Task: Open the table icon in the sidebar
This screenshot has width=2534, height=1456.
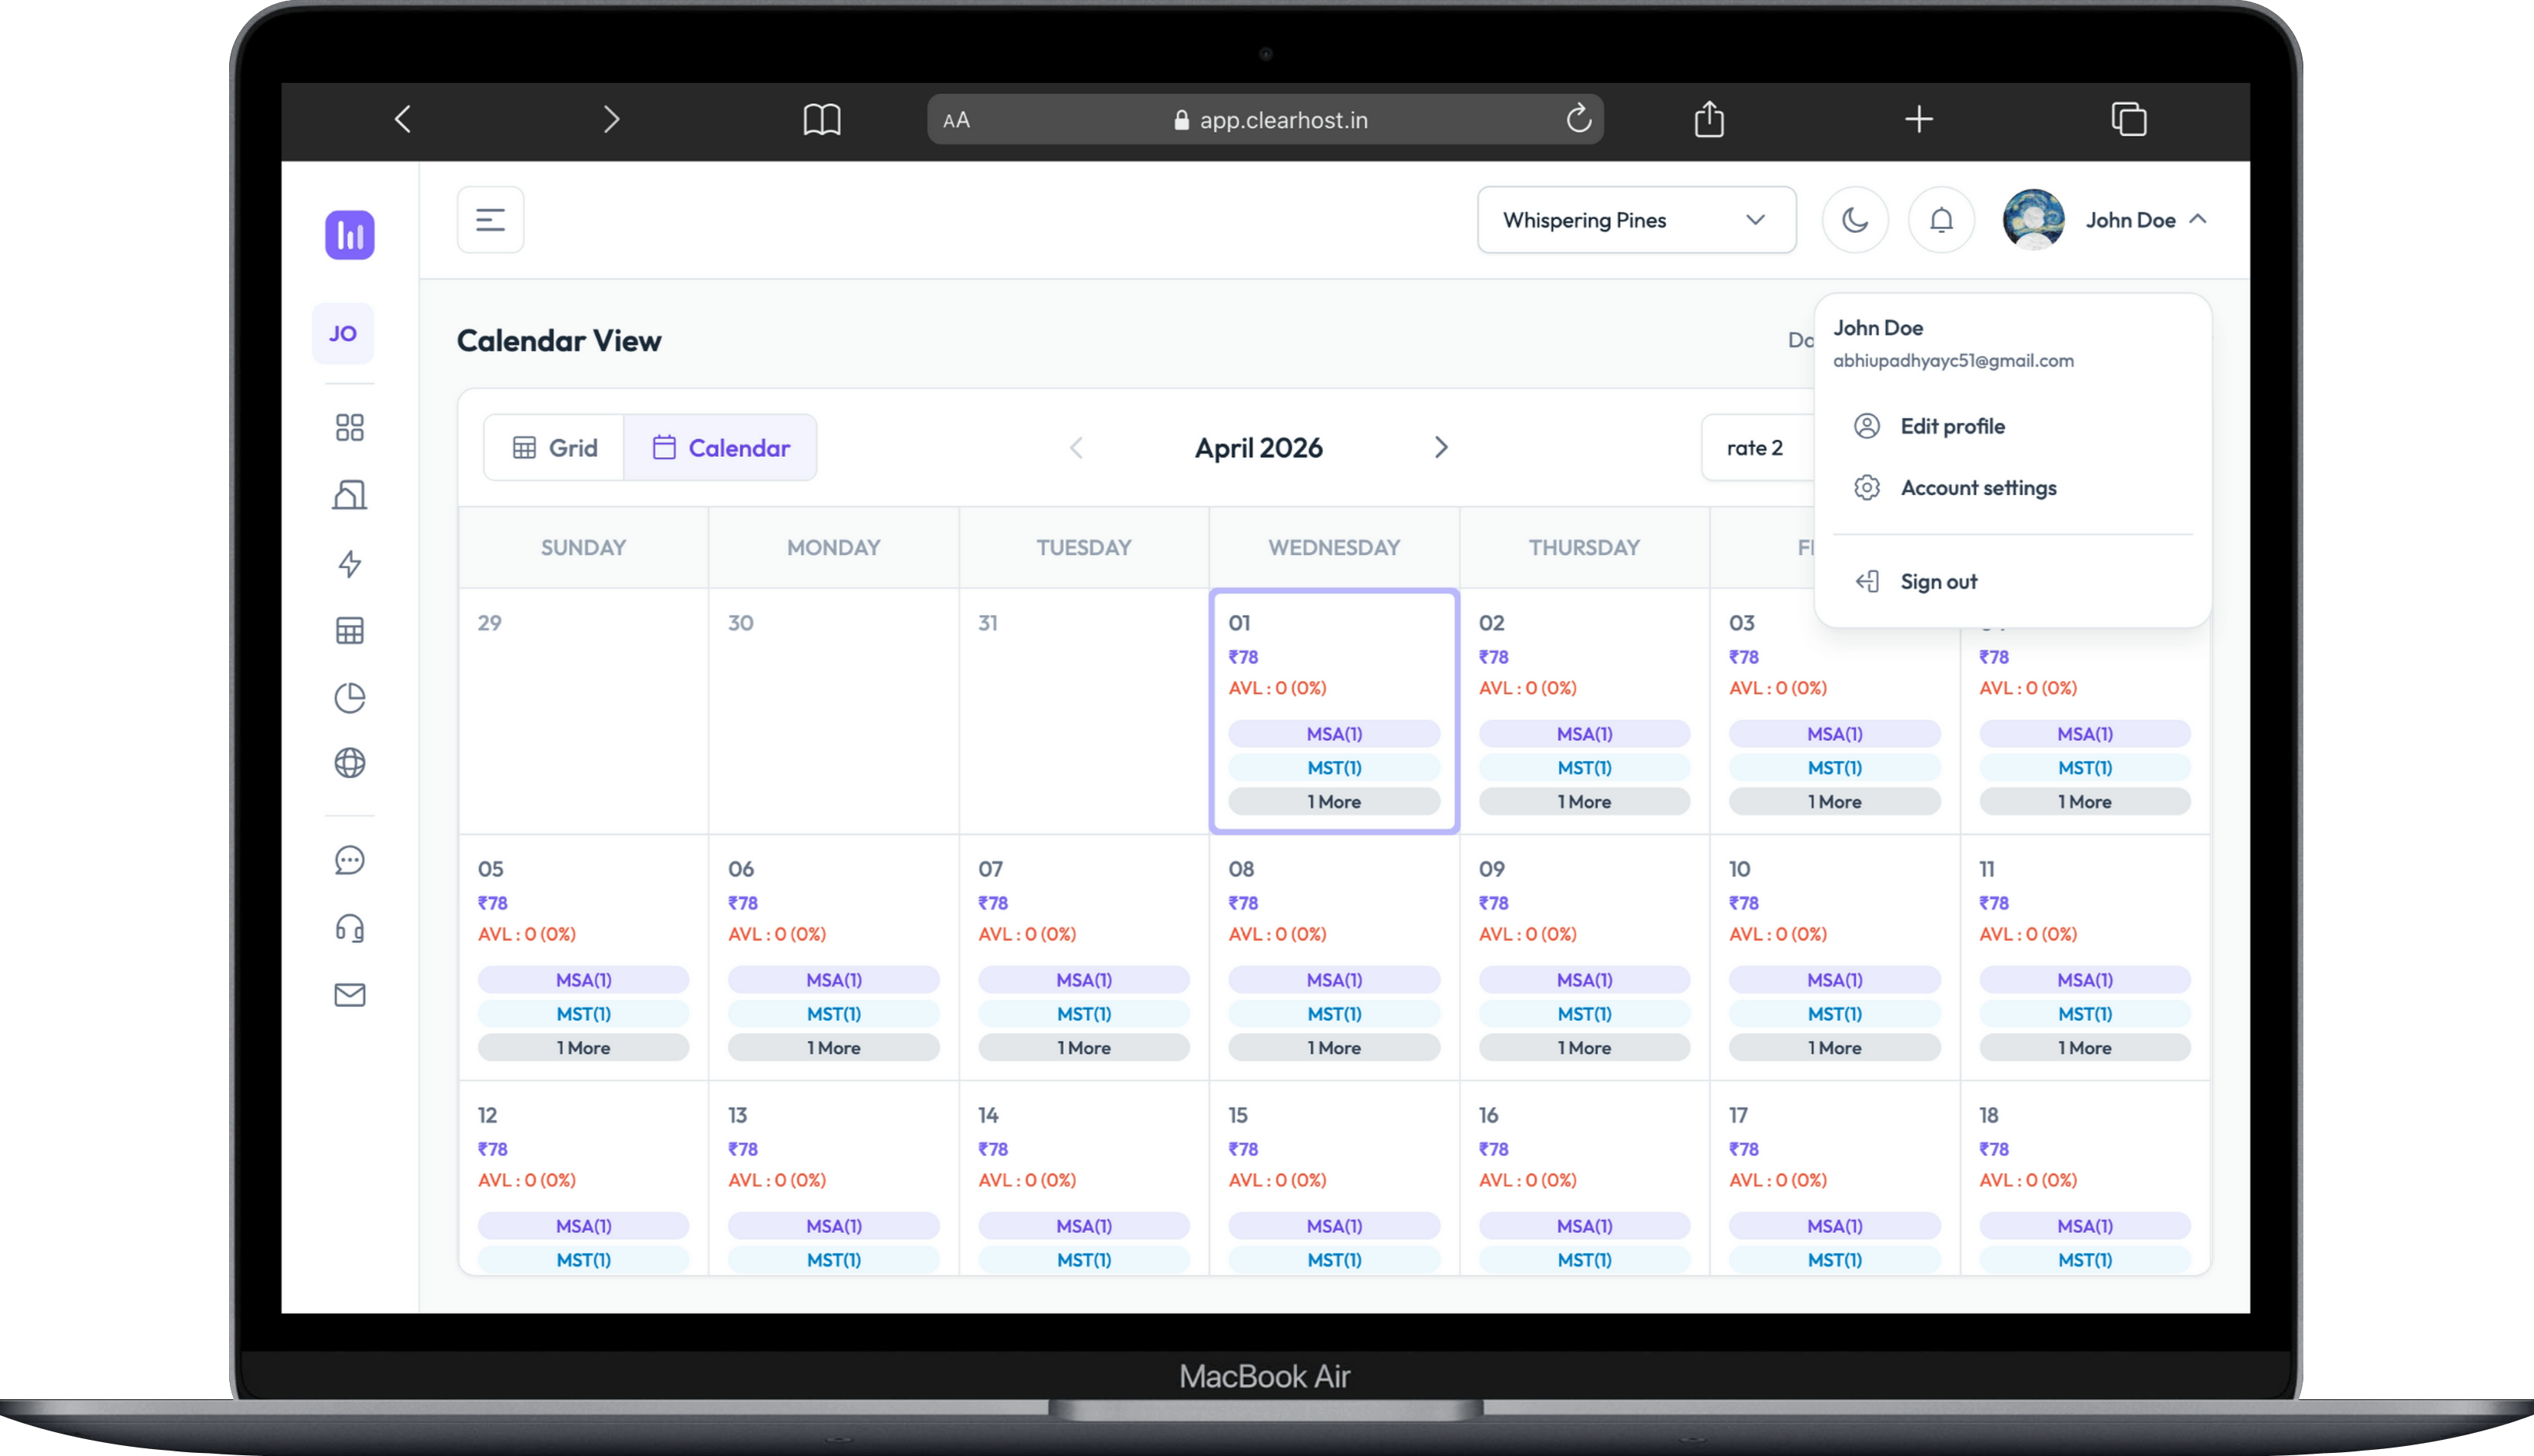Action: pos(349,631)
